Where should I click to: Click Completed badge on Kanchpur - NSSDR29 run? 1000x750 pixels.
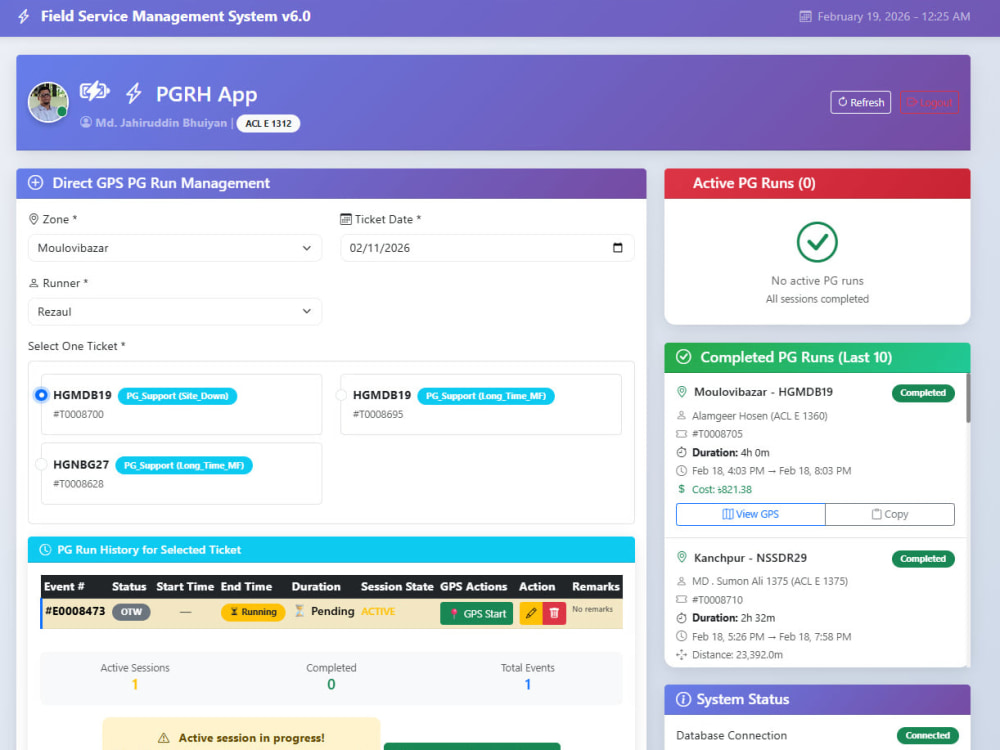(x=923, y=559)
